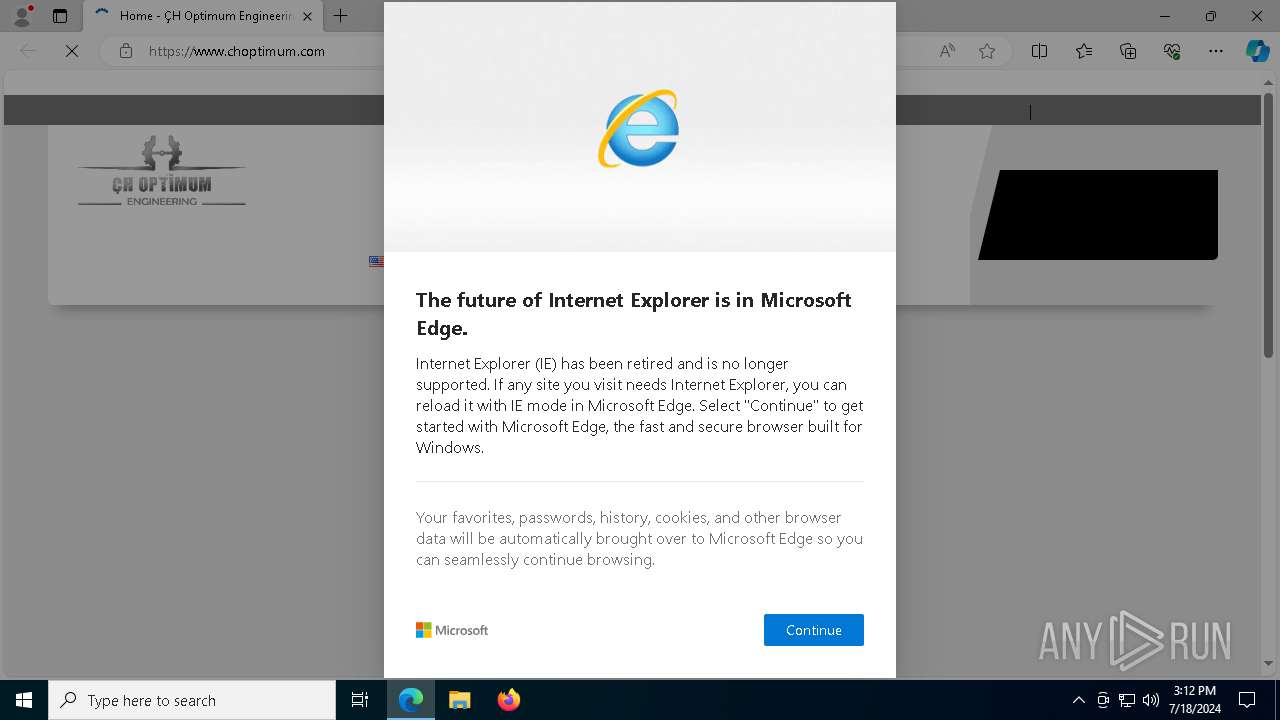
Task: Show hidden system tray icons
Action: pyautogui.click(x=1078, y=700)
